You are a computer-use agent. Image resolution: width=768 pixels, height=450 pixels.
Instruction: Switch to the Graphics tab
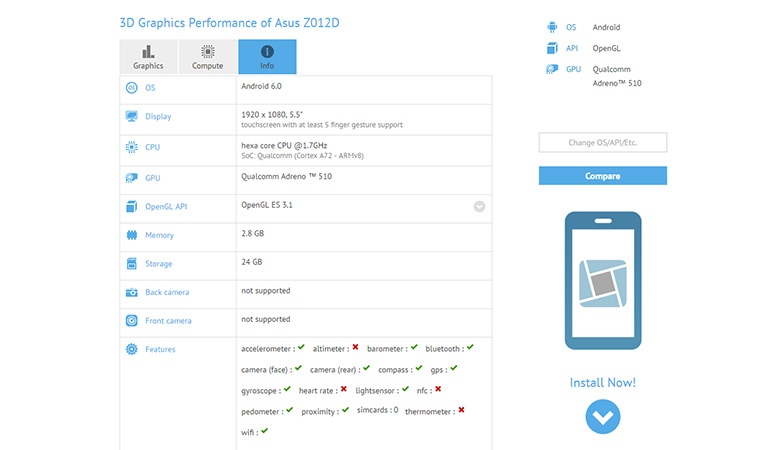(x=148, y=57)
